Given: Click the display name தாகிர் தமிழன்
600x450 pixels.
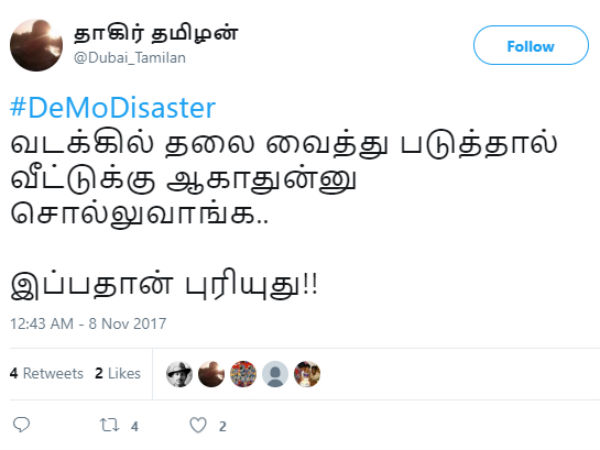Looking at the screenshot, I should coord(156,34).
